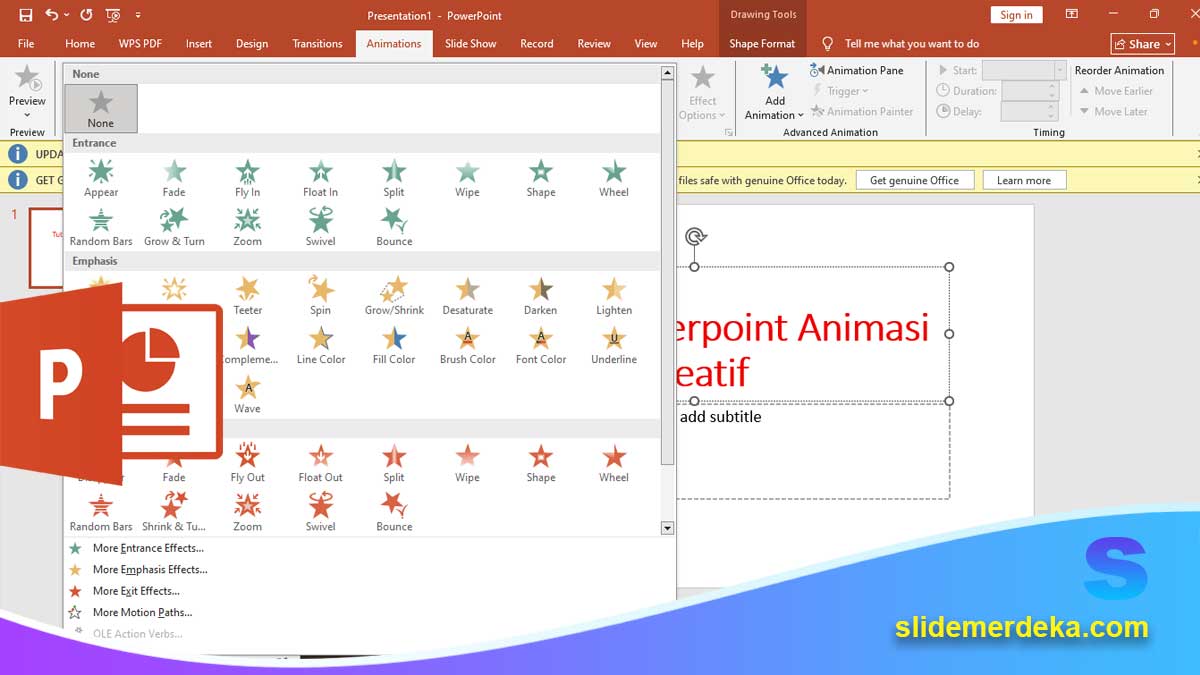This screenshot has height=675, width=1200.
Task: Open the Review tab
Action: click(x=594, y=43)
